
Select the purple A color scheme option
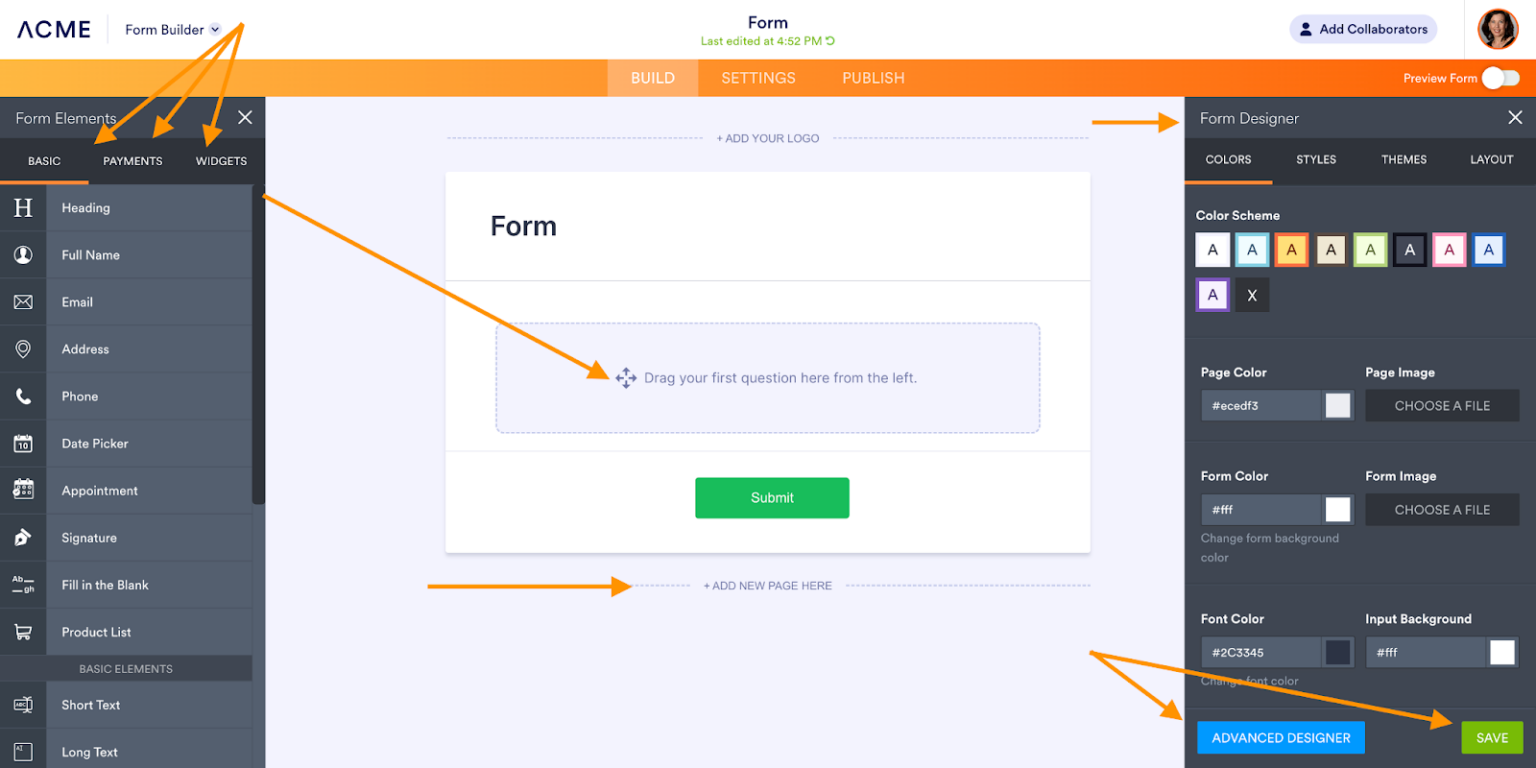pyautogui.click(x=1213, y=294)
